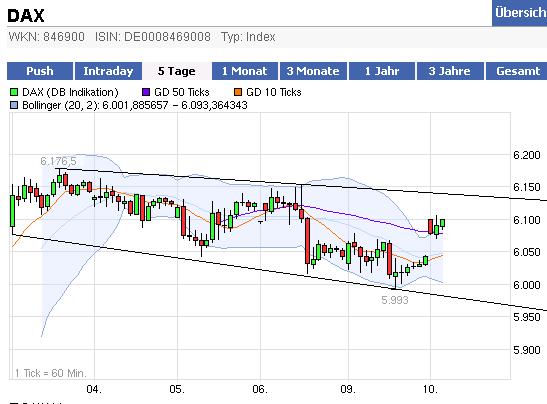Switch to the Intraday tab
This screenshot has width=547, height=404.
[x=108, y=71]
